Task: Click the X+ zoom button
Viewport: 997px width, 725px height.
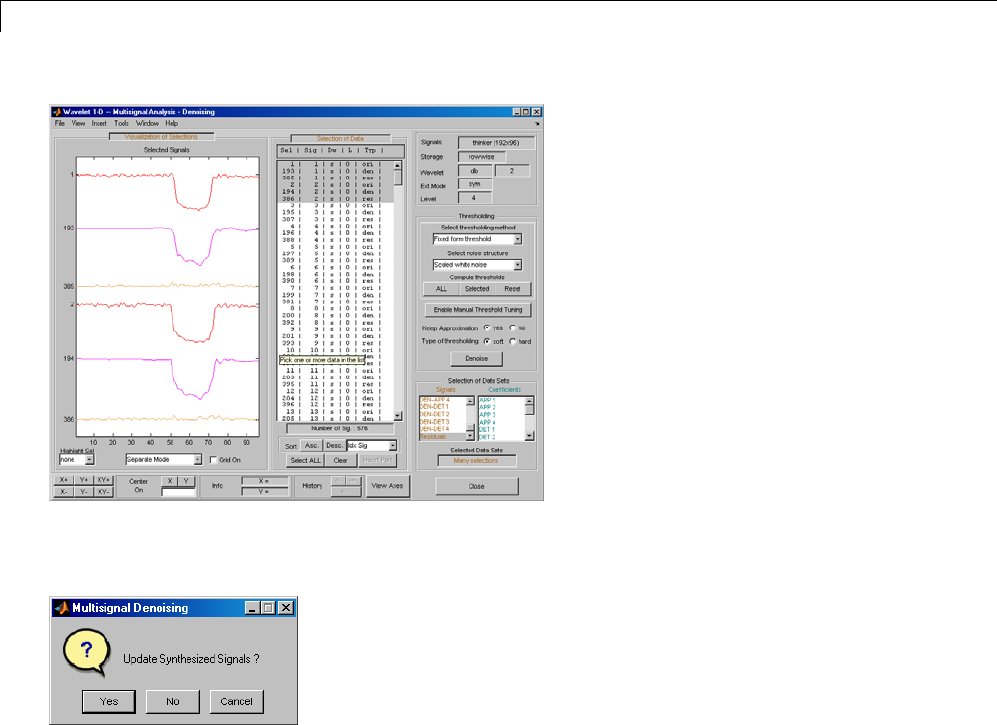Action: pyautogui.click(x=63, y=480)
